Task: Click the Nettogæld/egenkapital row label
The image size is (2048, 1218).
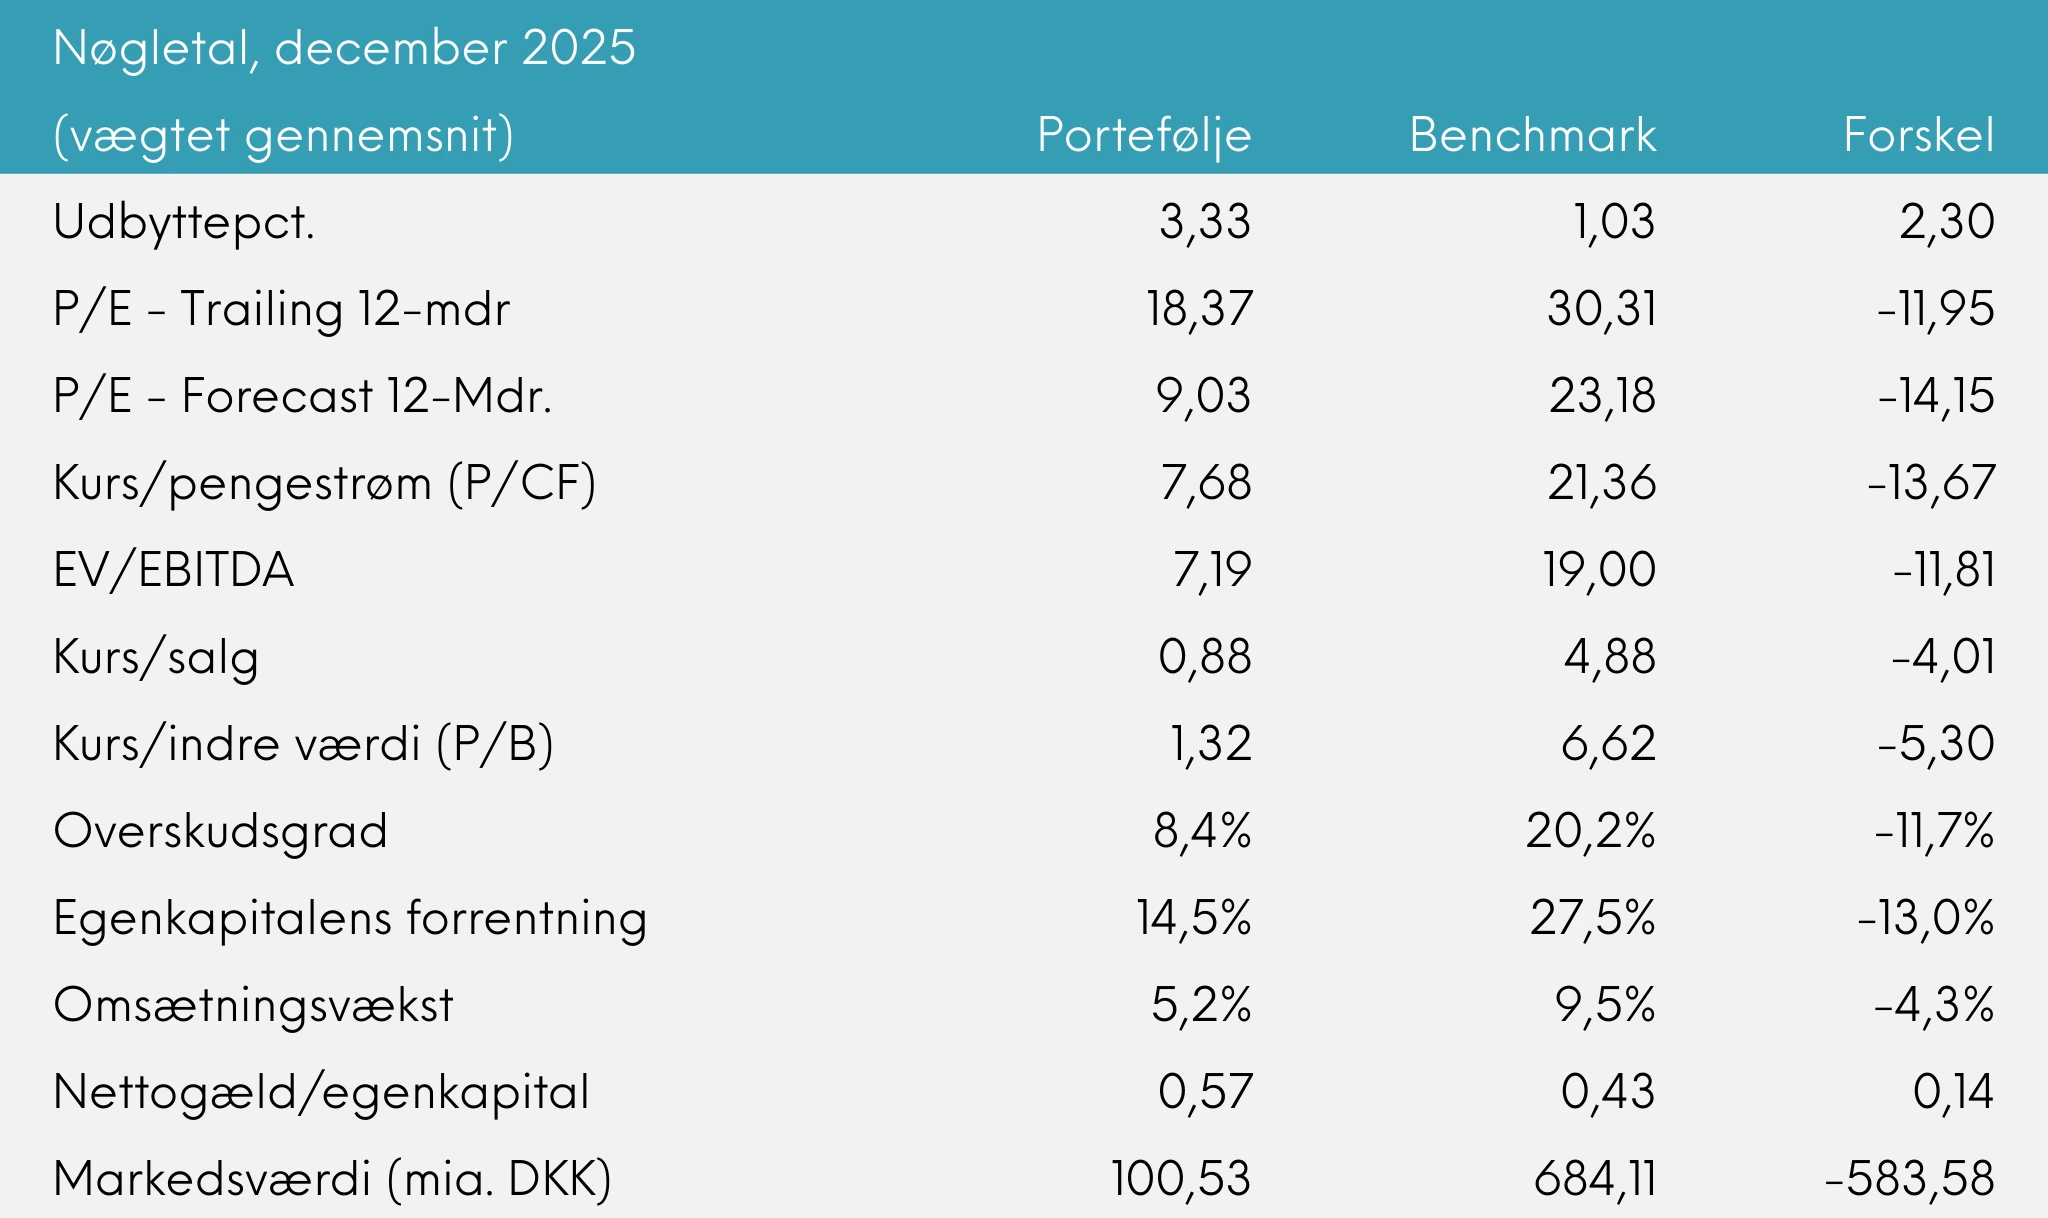Action: pos(321,1092)
